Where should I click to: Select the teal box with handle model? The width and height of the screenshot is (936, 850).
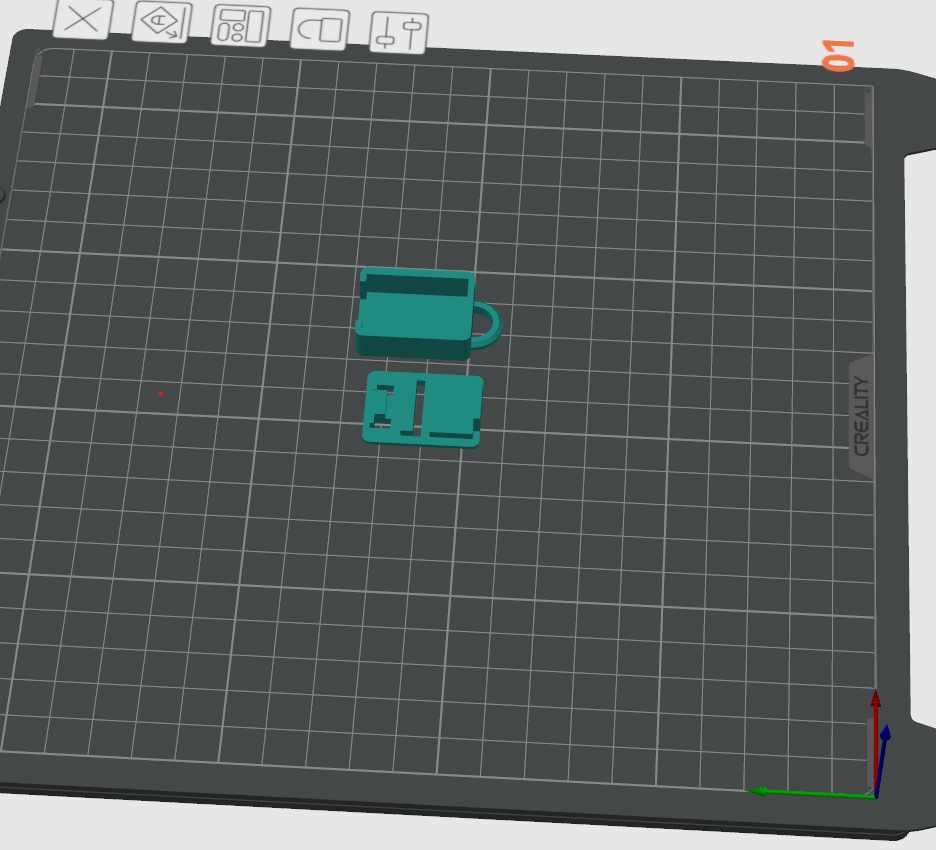coord(427,314)
